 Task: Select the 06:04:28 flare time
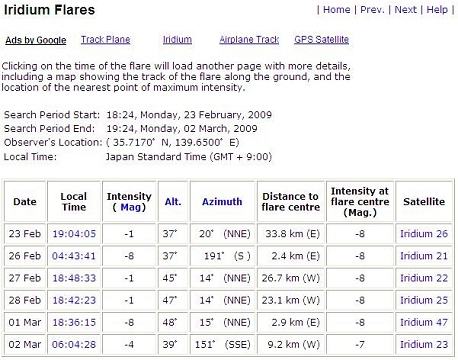click(x=74, y=345)
